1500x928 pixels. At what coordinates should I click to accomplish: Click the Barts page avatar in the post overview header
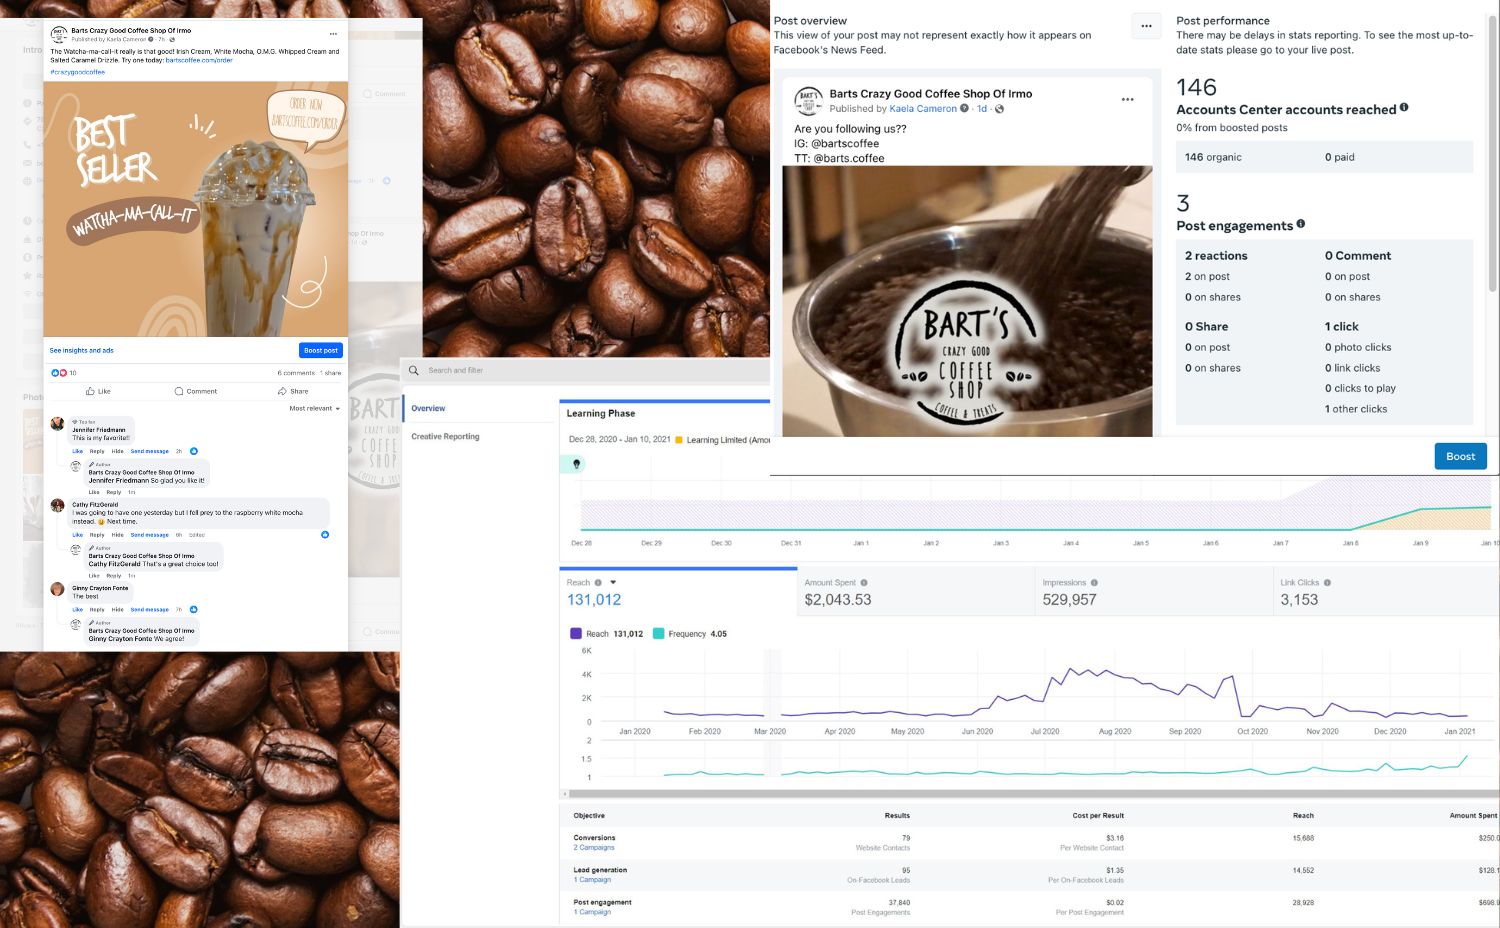(808, 101)
